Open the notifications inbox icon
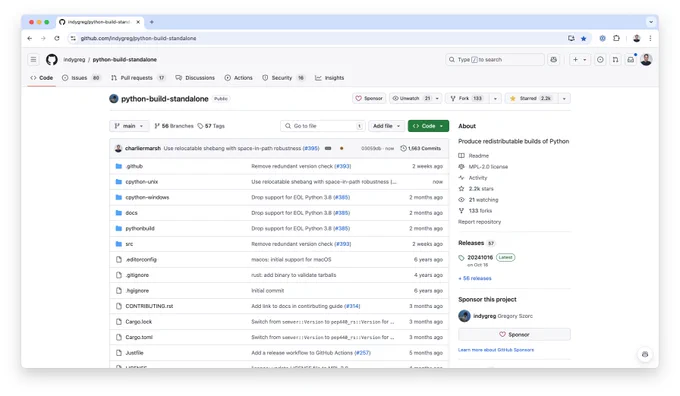 (x=631, y=59)
